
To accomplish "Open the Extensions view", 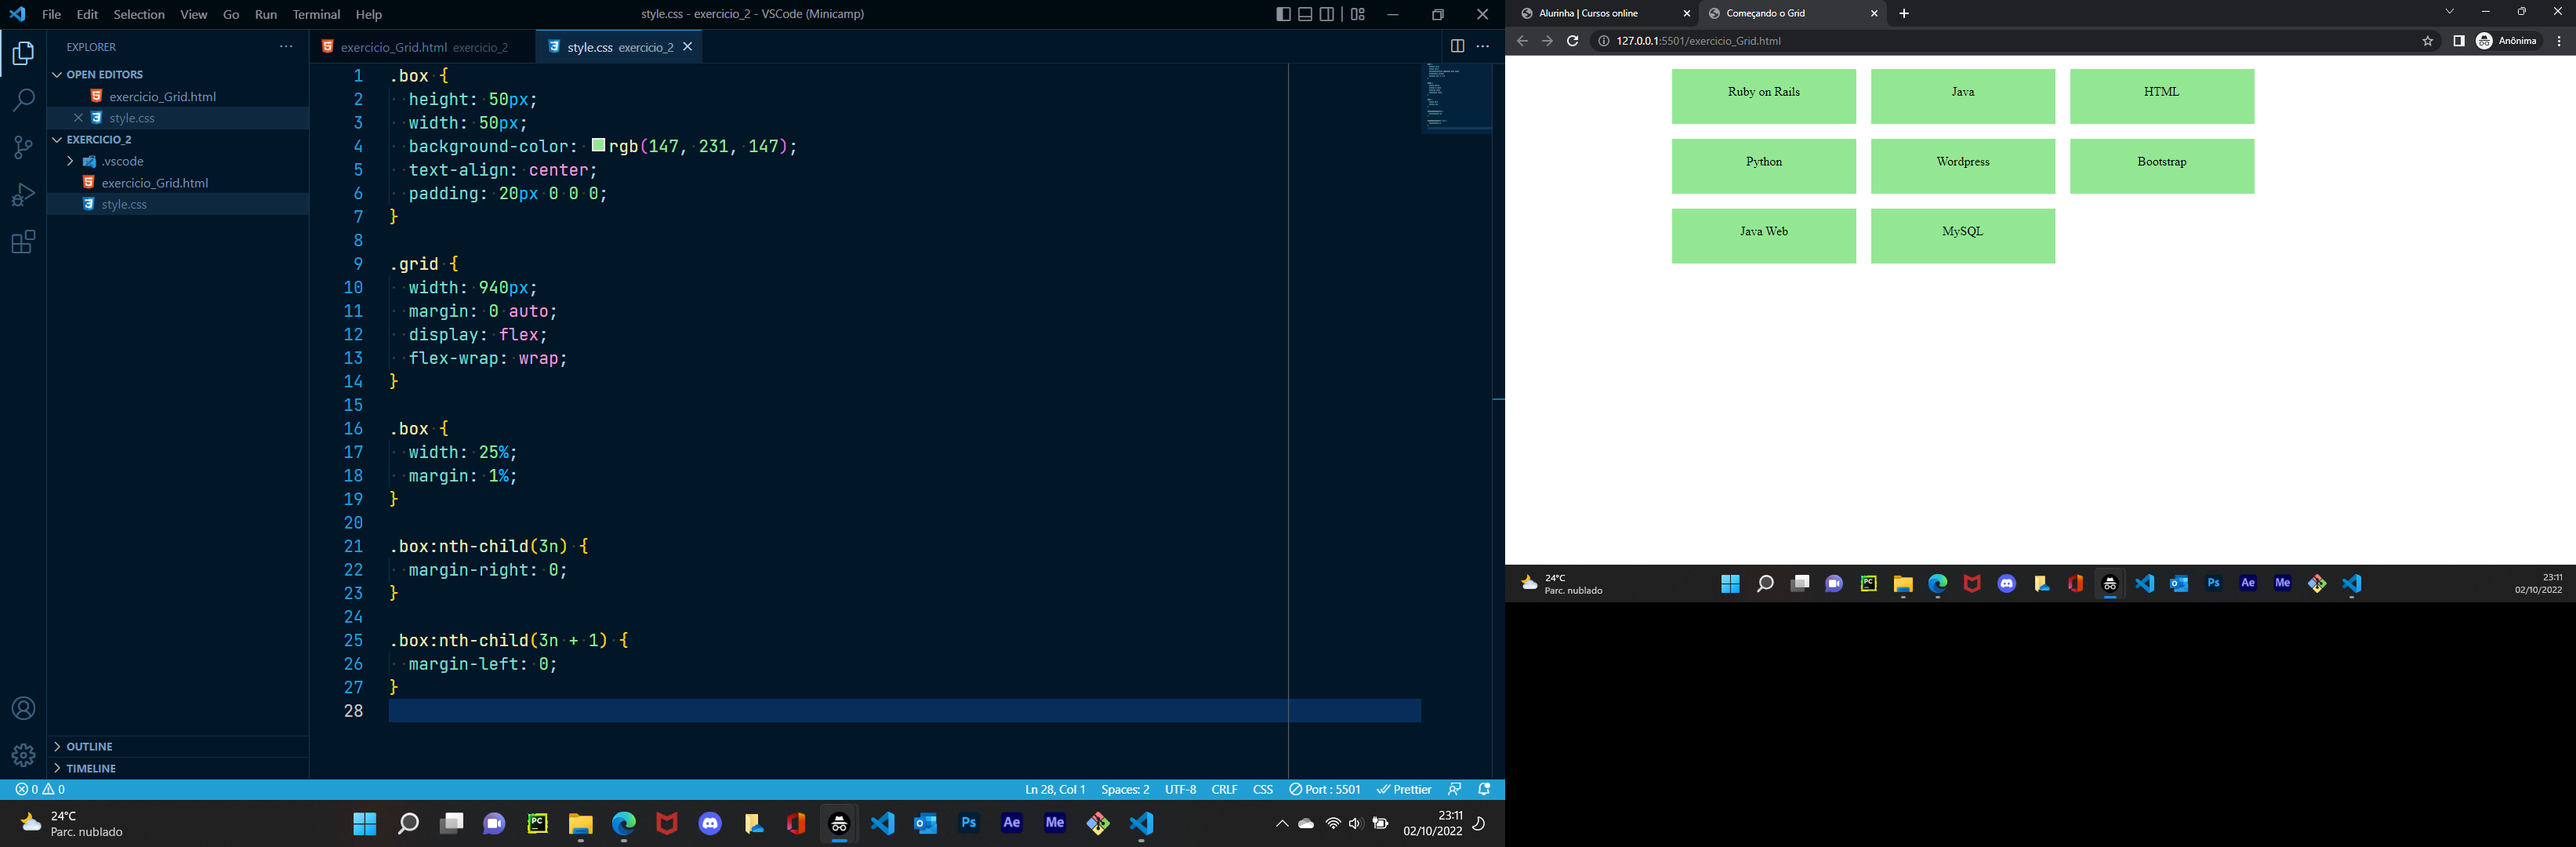I will (x=23, y=242).
